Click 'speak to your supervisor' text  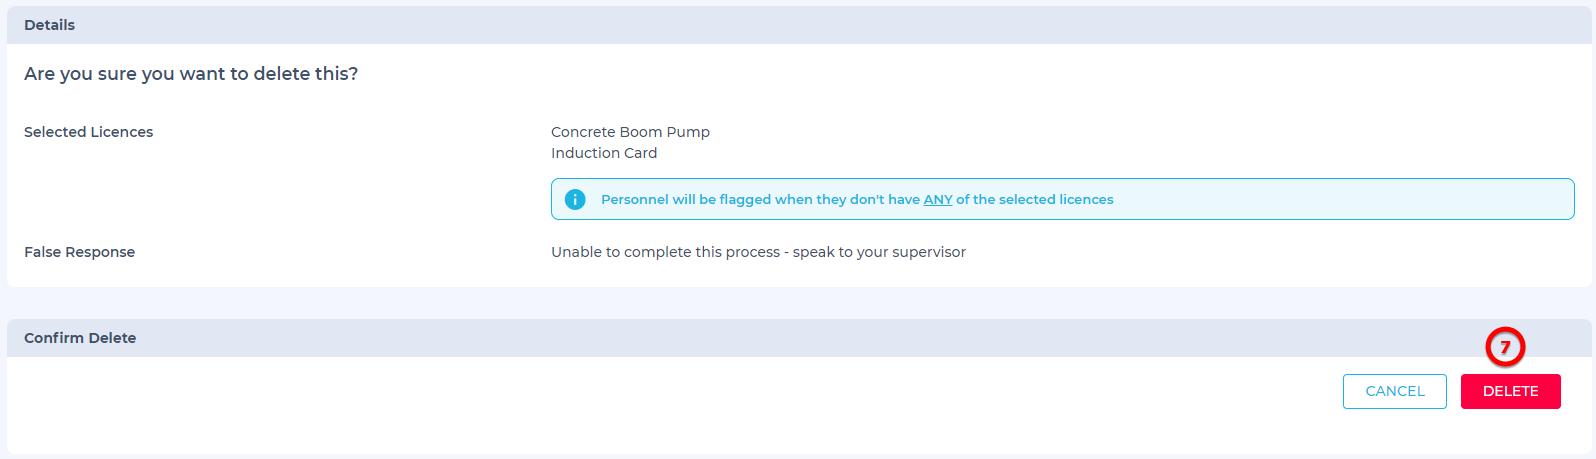point(880,252)
